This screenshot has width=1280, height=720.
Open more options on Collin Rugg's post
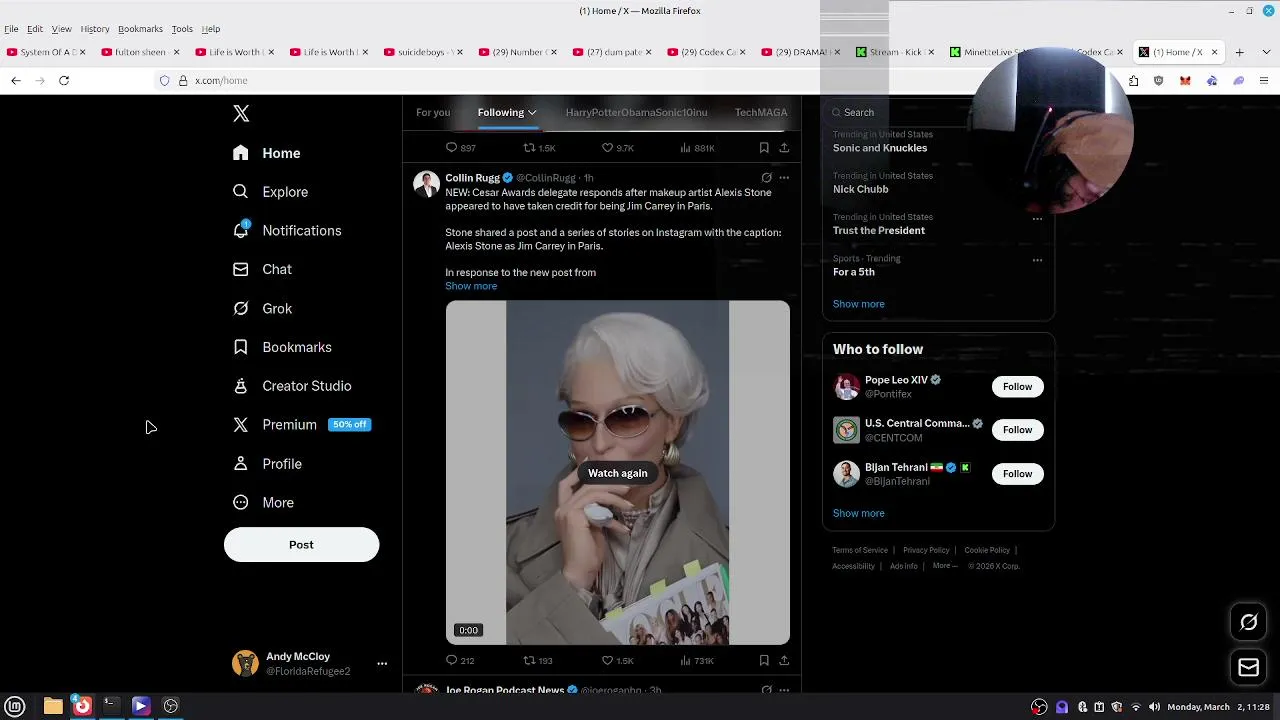(x=784, y=178)
